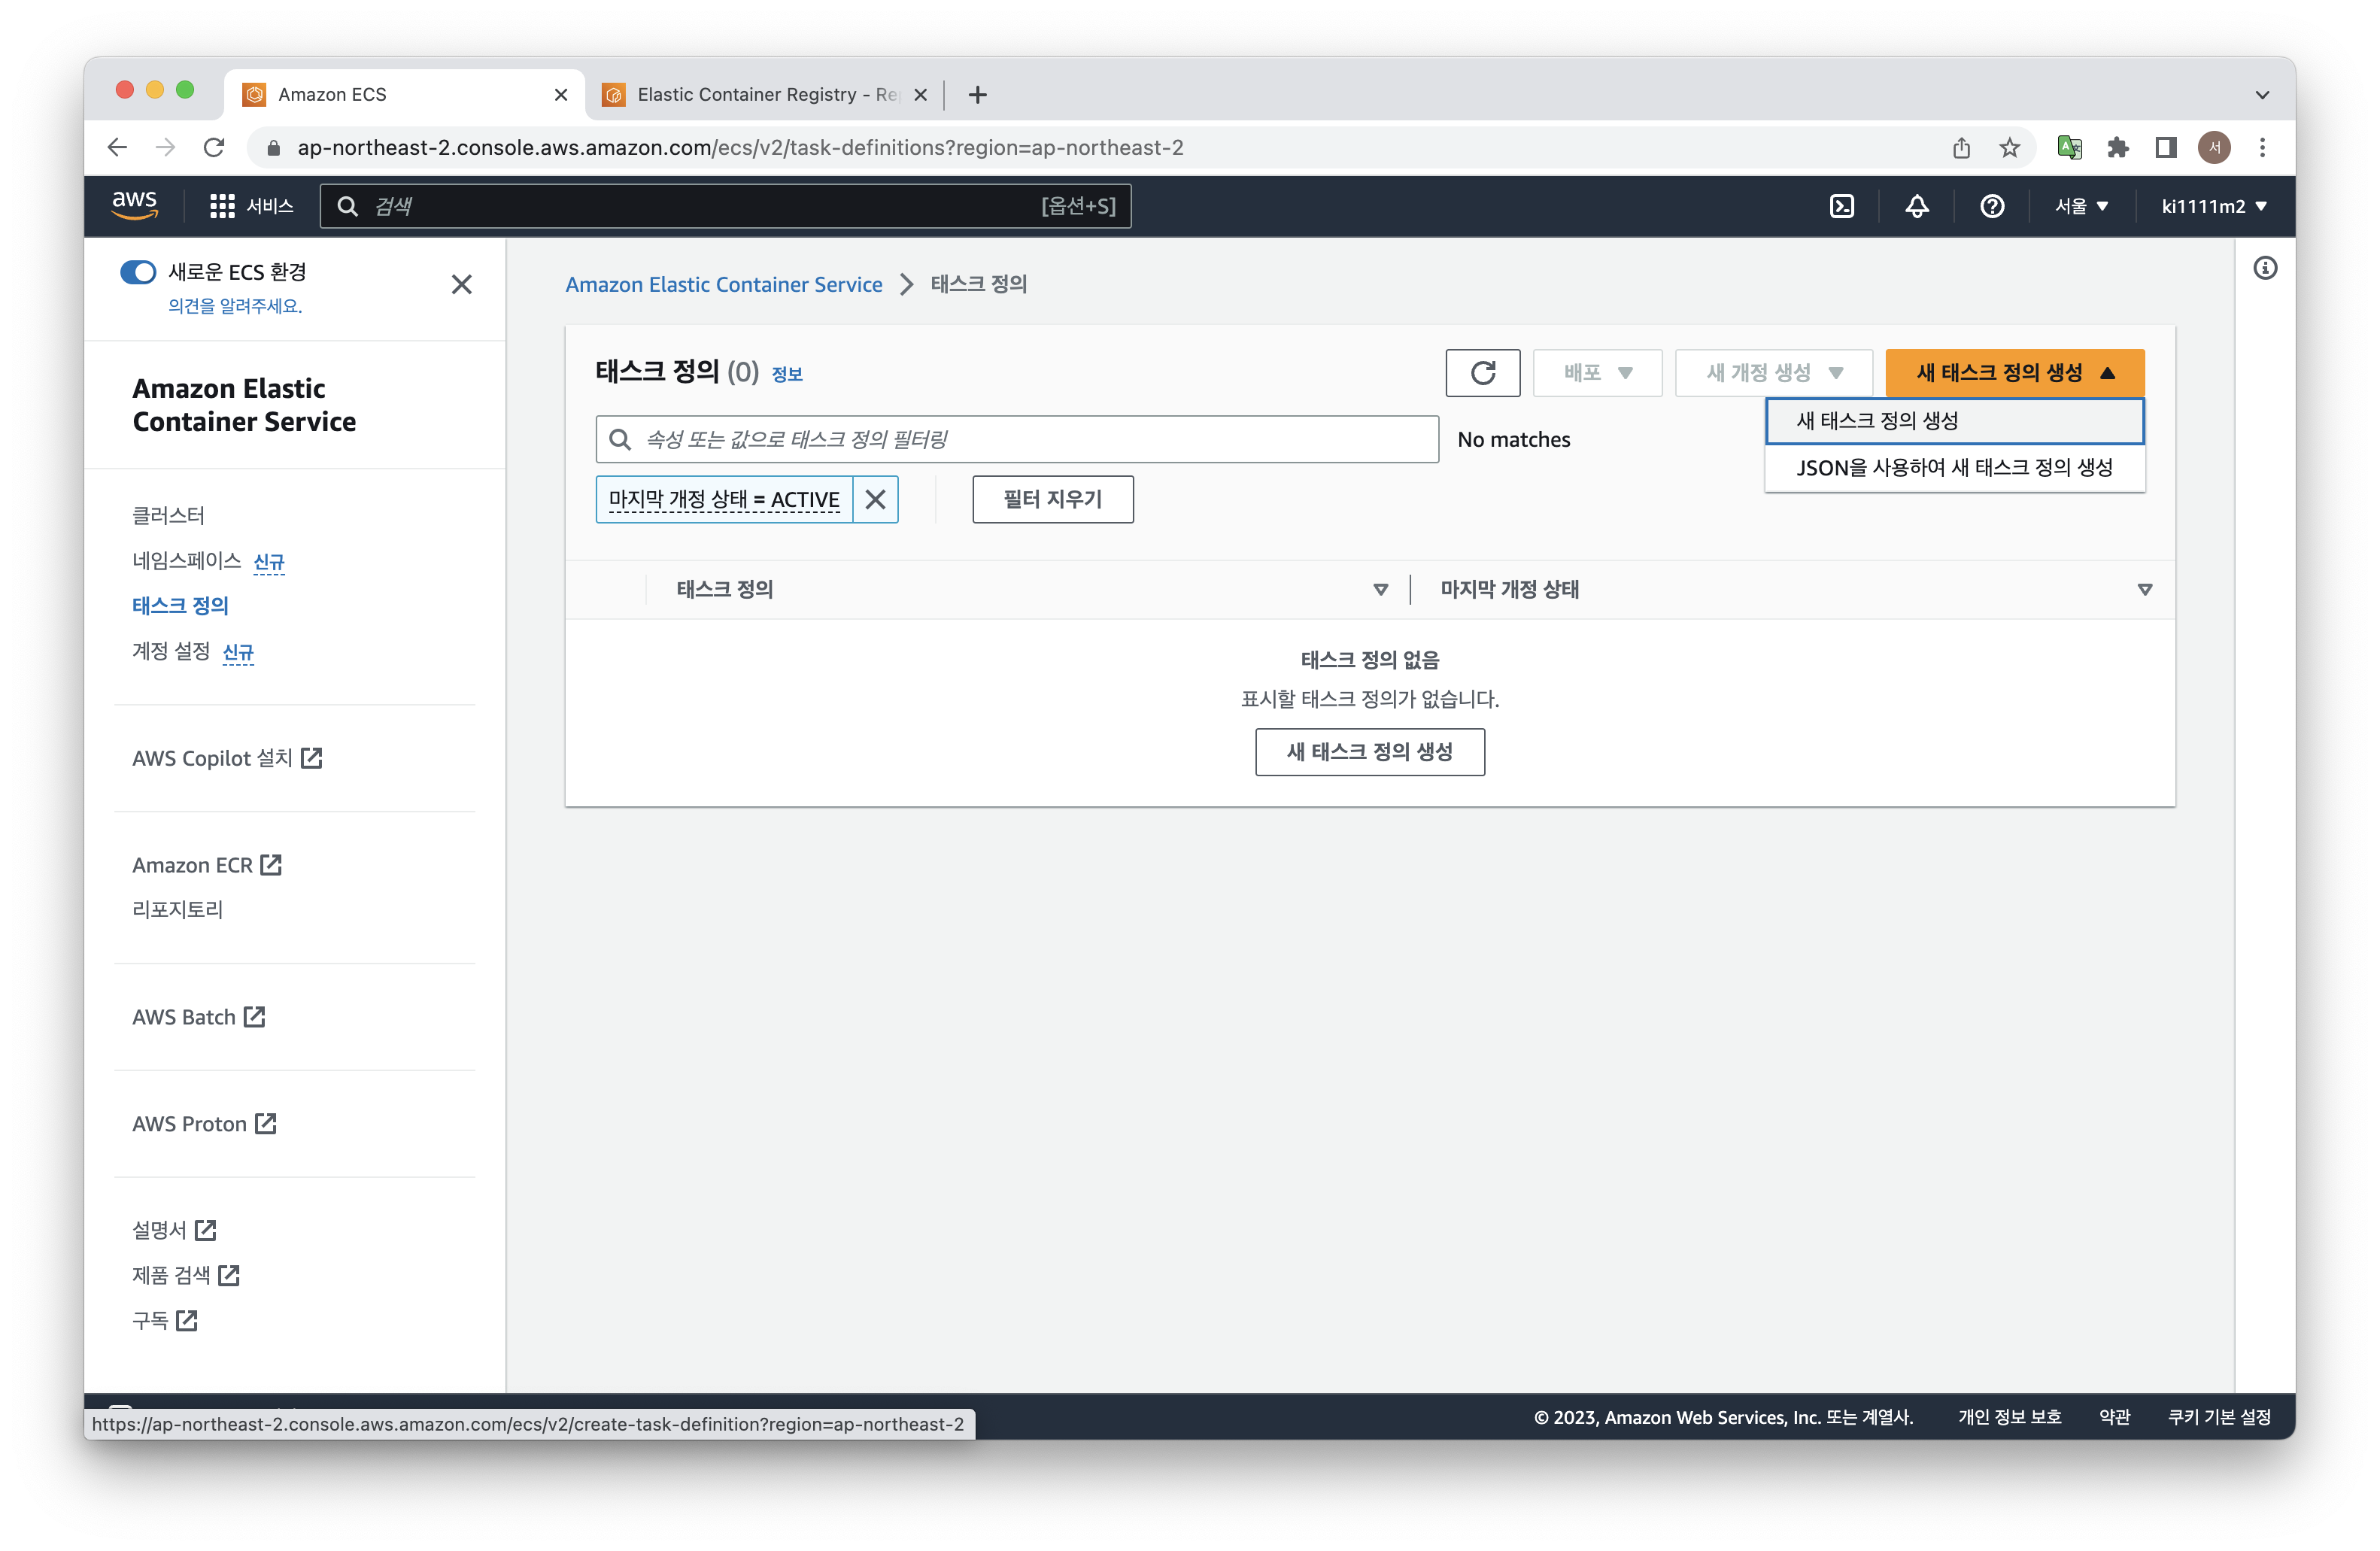Remove the ACTIVE status filter chip

coord(875,499)
